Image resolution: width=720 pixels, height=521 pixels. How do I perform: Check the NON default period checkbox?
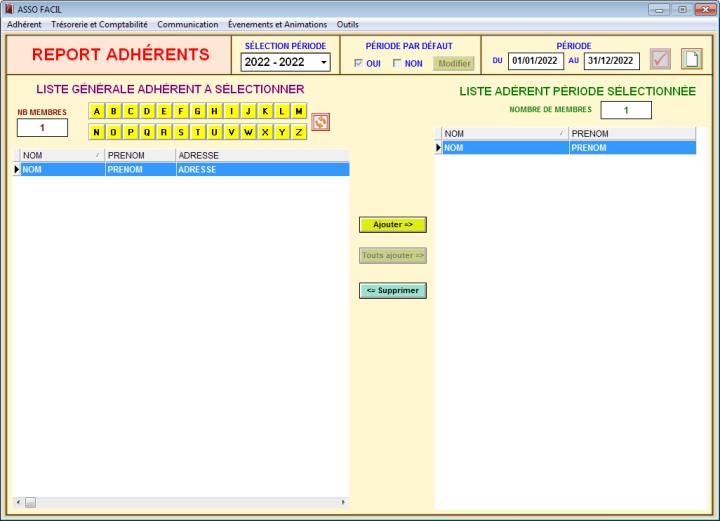(x=397, y=64)
